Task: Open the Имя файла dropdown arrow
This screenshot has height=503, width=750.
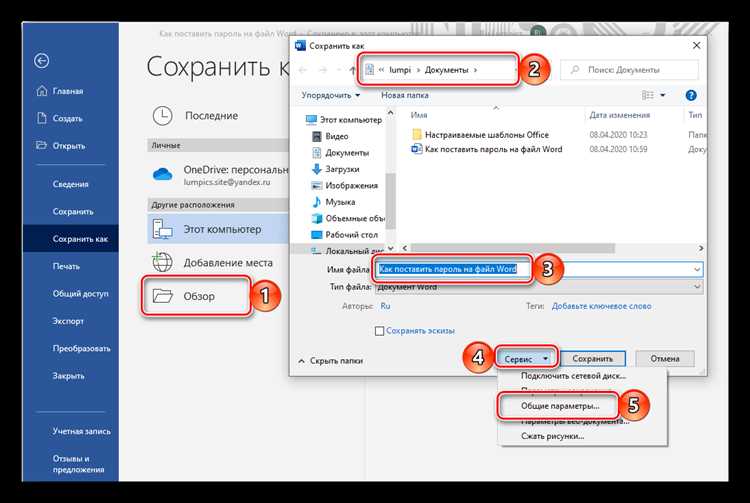Action: [x=697, y=269]
